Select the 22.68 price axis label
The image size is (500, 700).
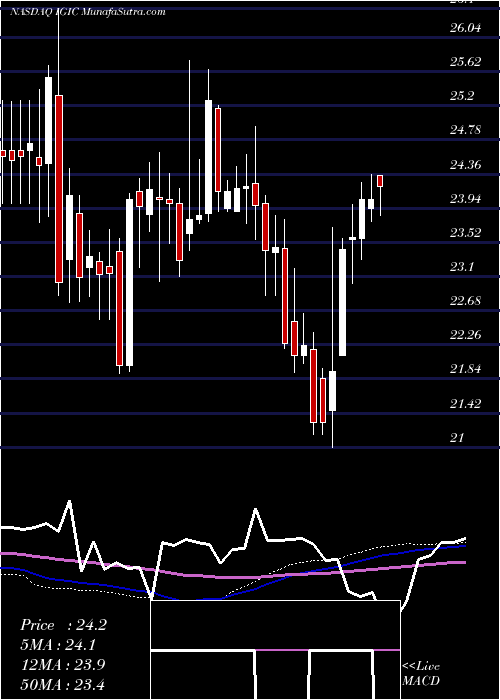pyautogui.click(x=465, y=301)
